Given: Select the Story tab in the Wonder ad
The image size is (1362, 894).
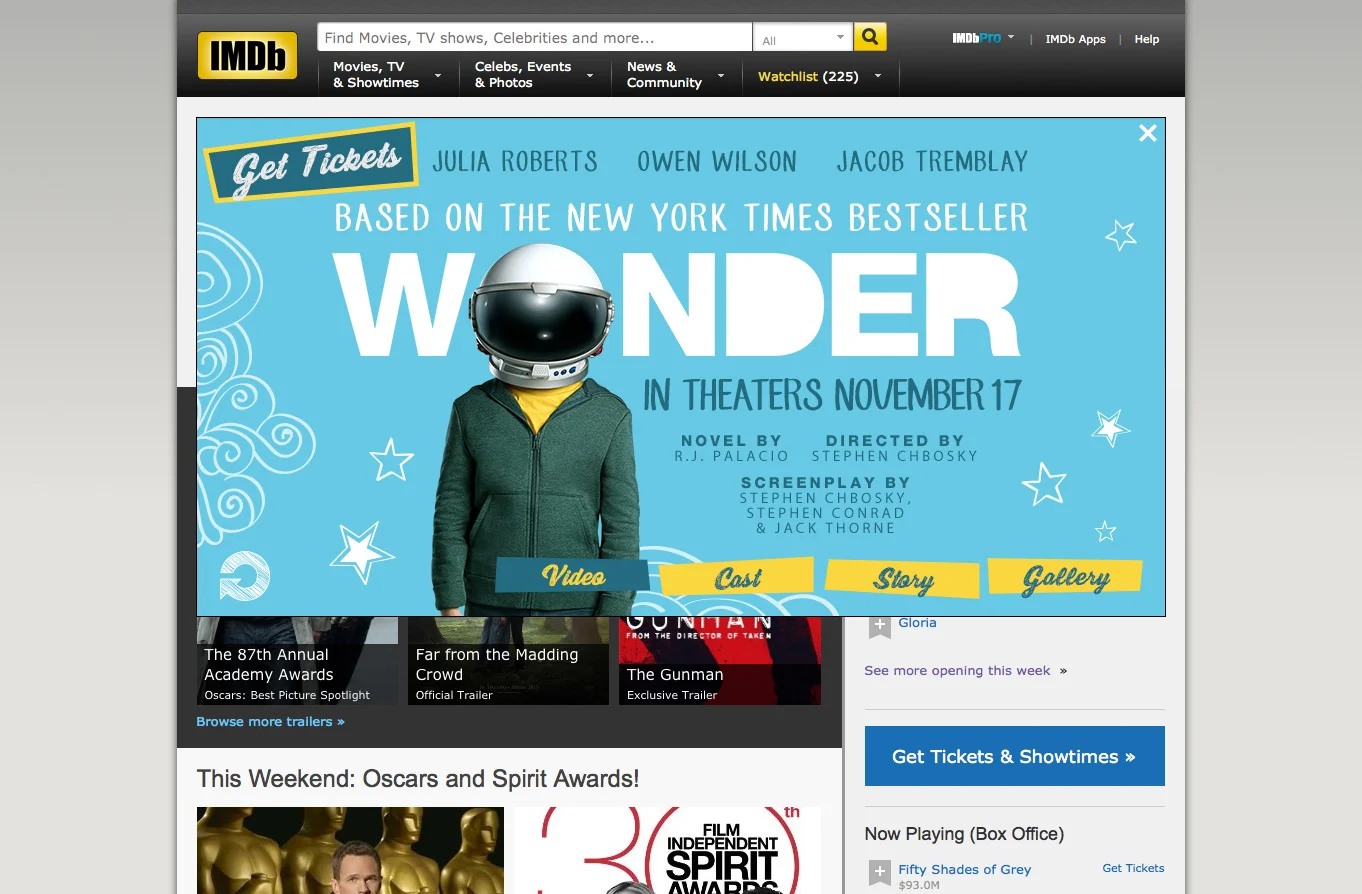Looking at the screenshot, I should coord(902,579).
